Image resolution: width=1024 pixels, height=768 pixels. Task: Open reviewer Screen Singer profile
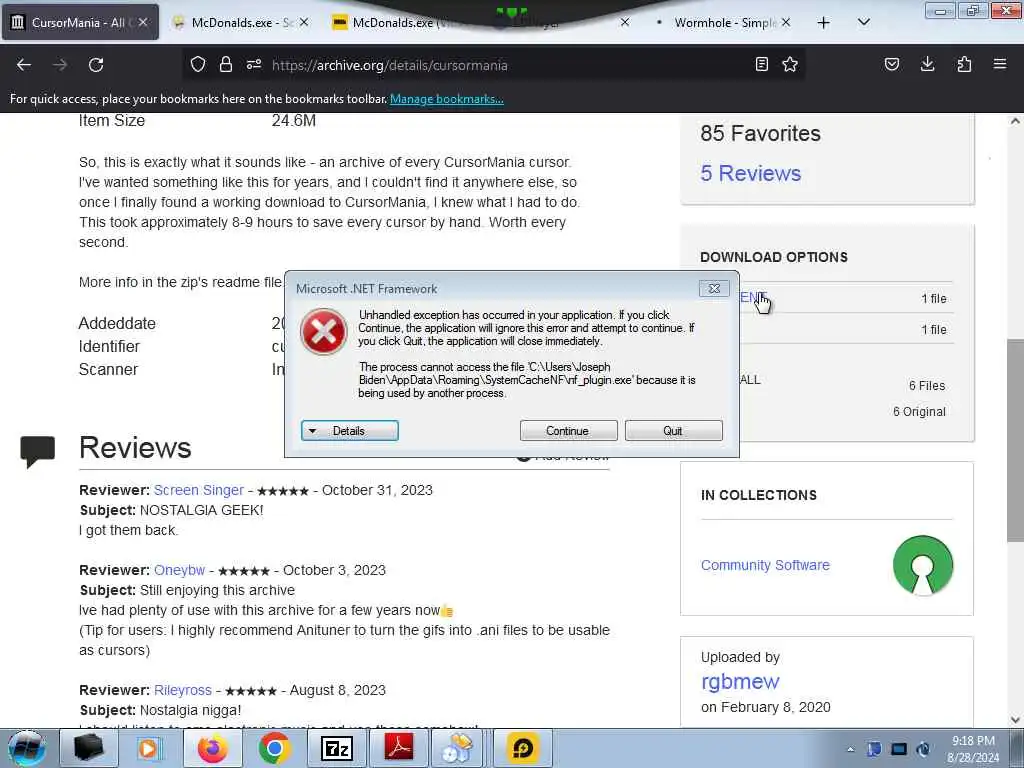(199, 490)
